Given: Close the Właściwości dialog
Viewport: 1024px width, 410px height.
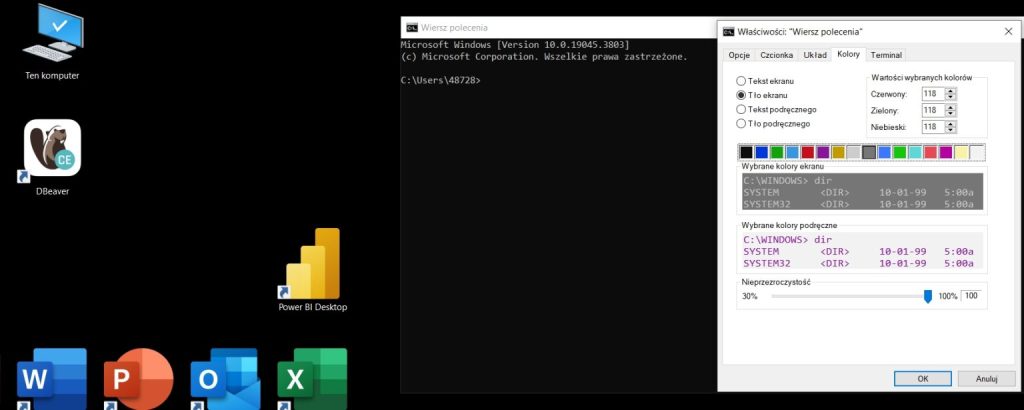Looking at the screenshot, I should pos(1008,31).
